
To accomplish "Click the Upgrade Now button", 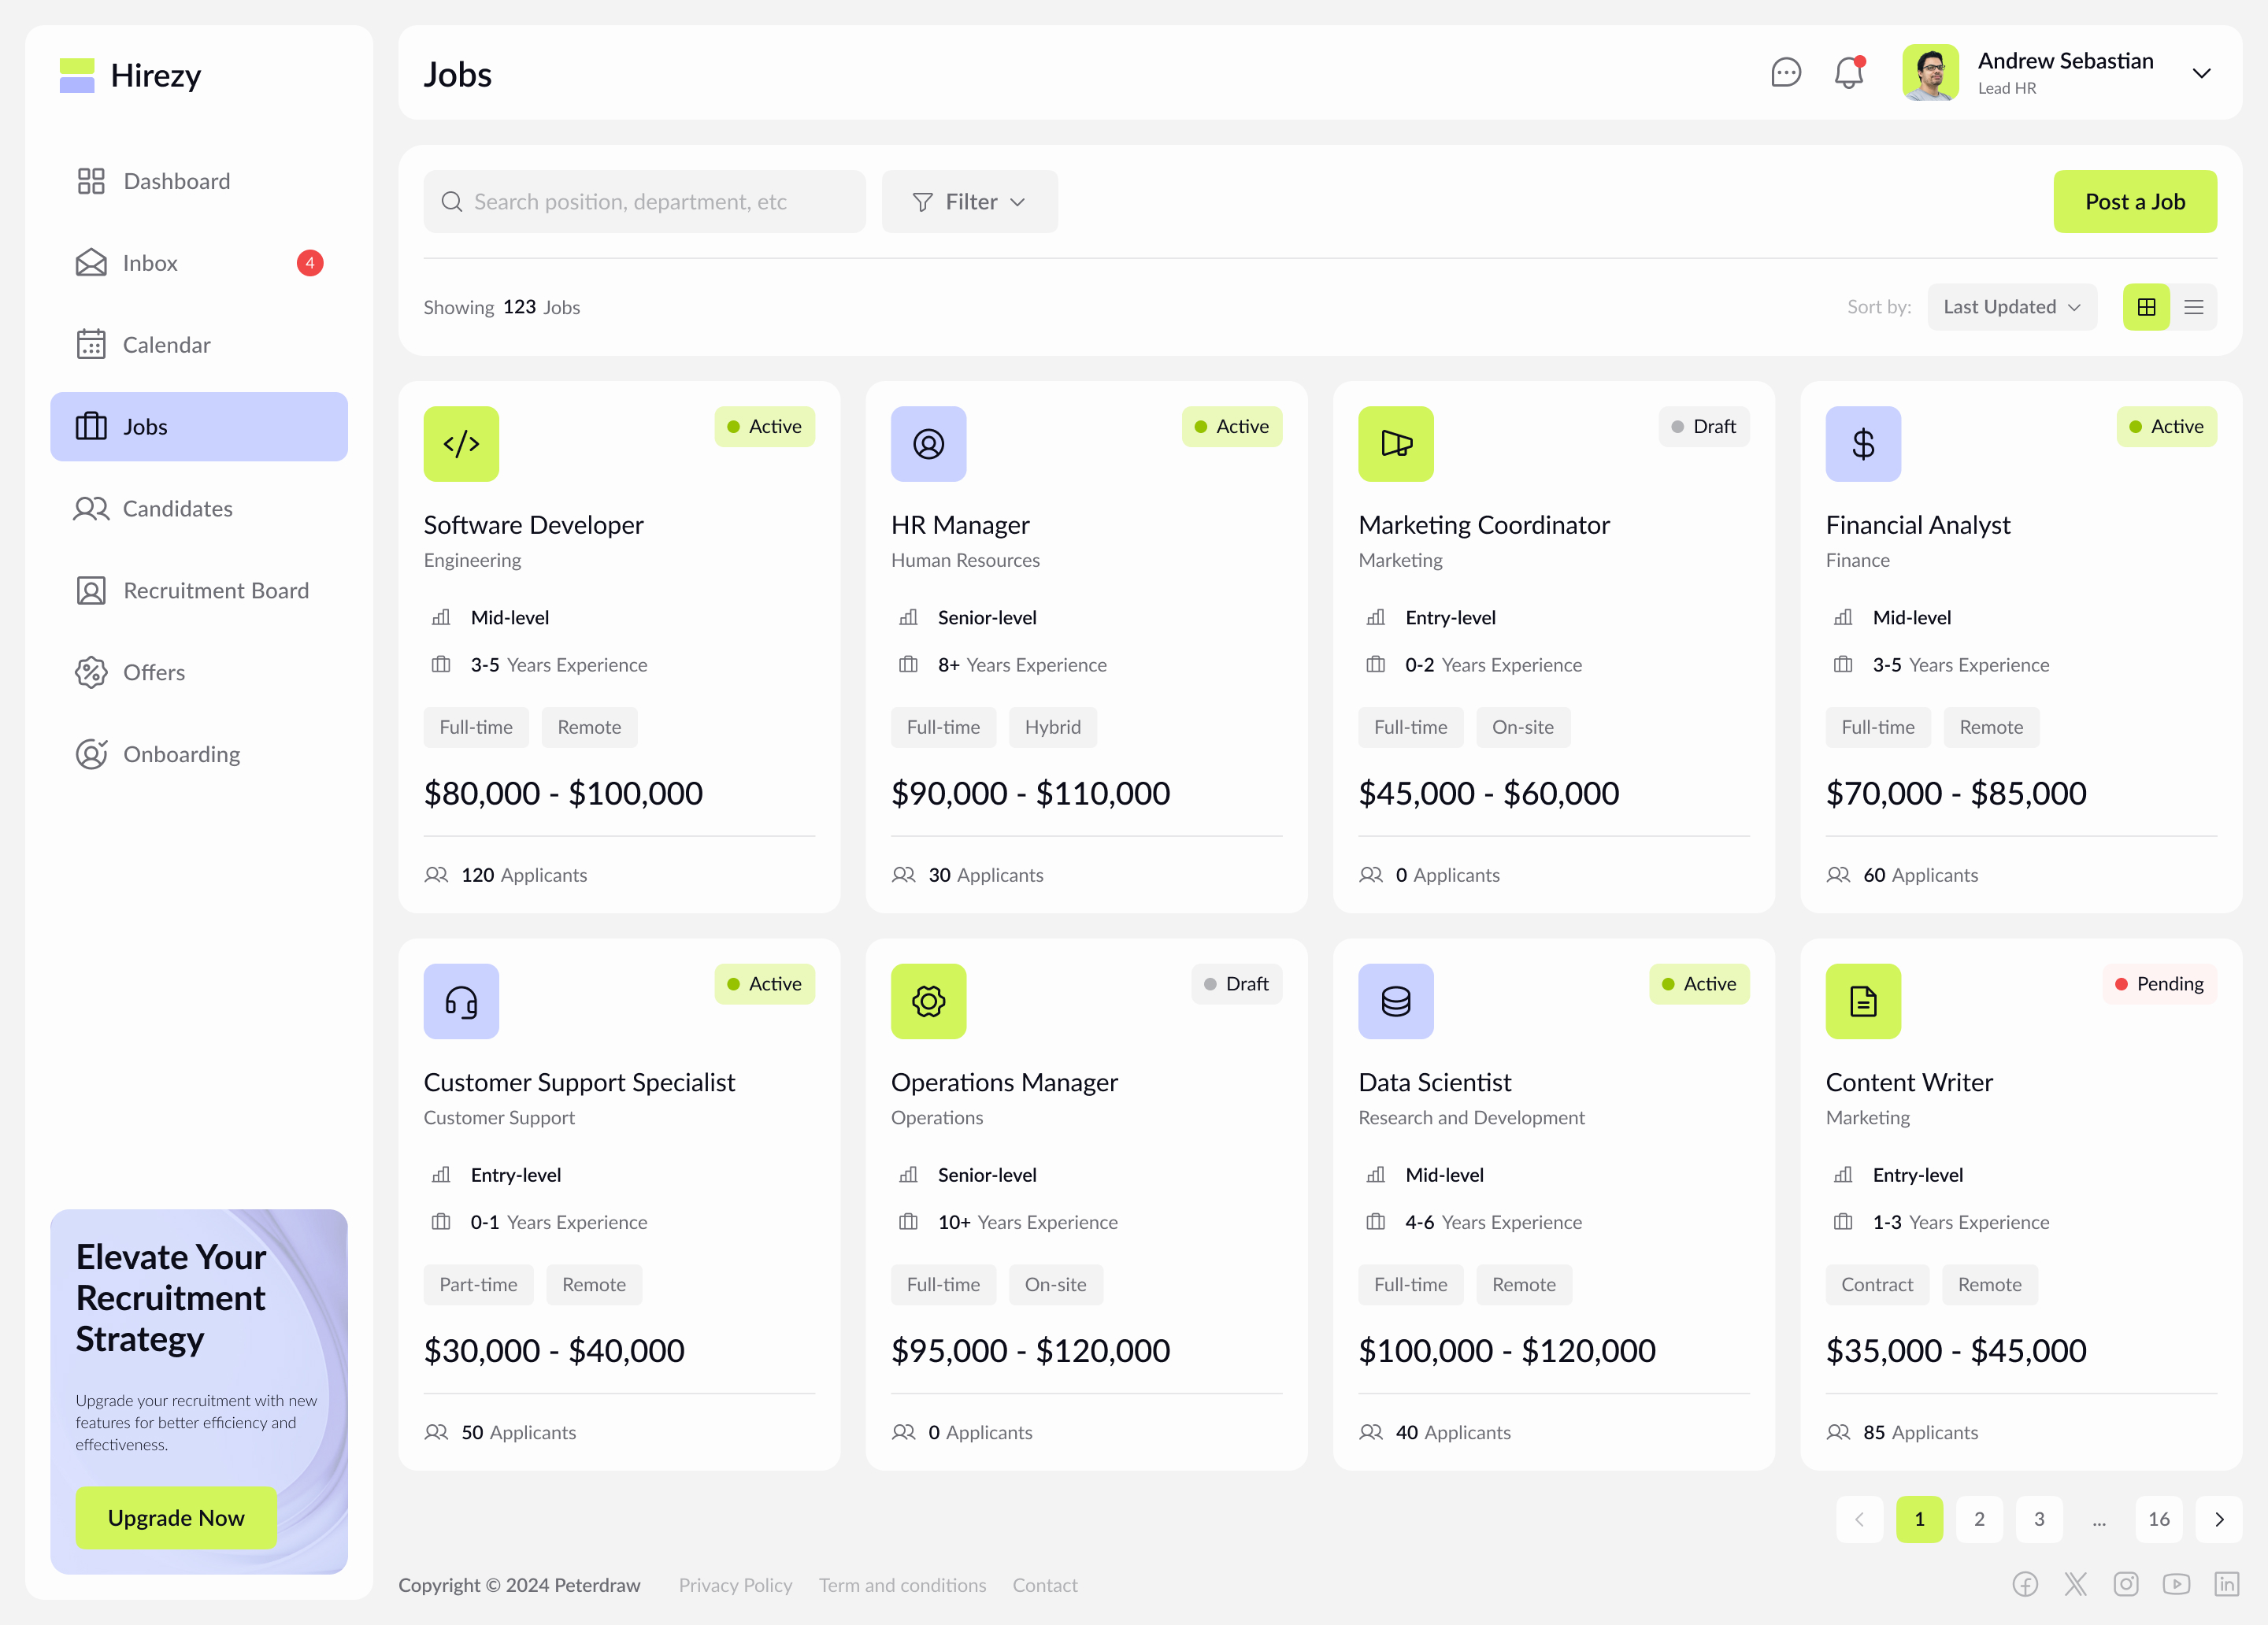I will click(x=175, y=1518).
